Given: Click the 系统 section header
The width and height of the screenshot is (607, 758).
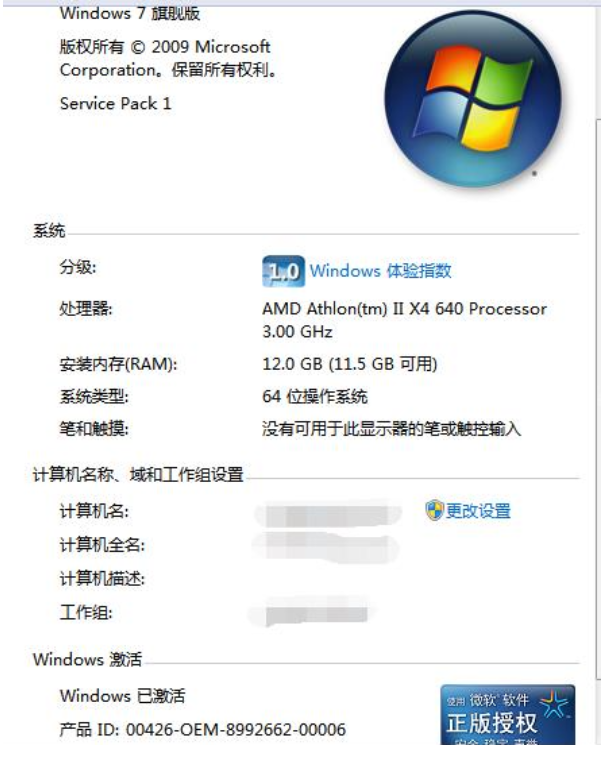Looking at the screenshot, I should coord(49,231).
